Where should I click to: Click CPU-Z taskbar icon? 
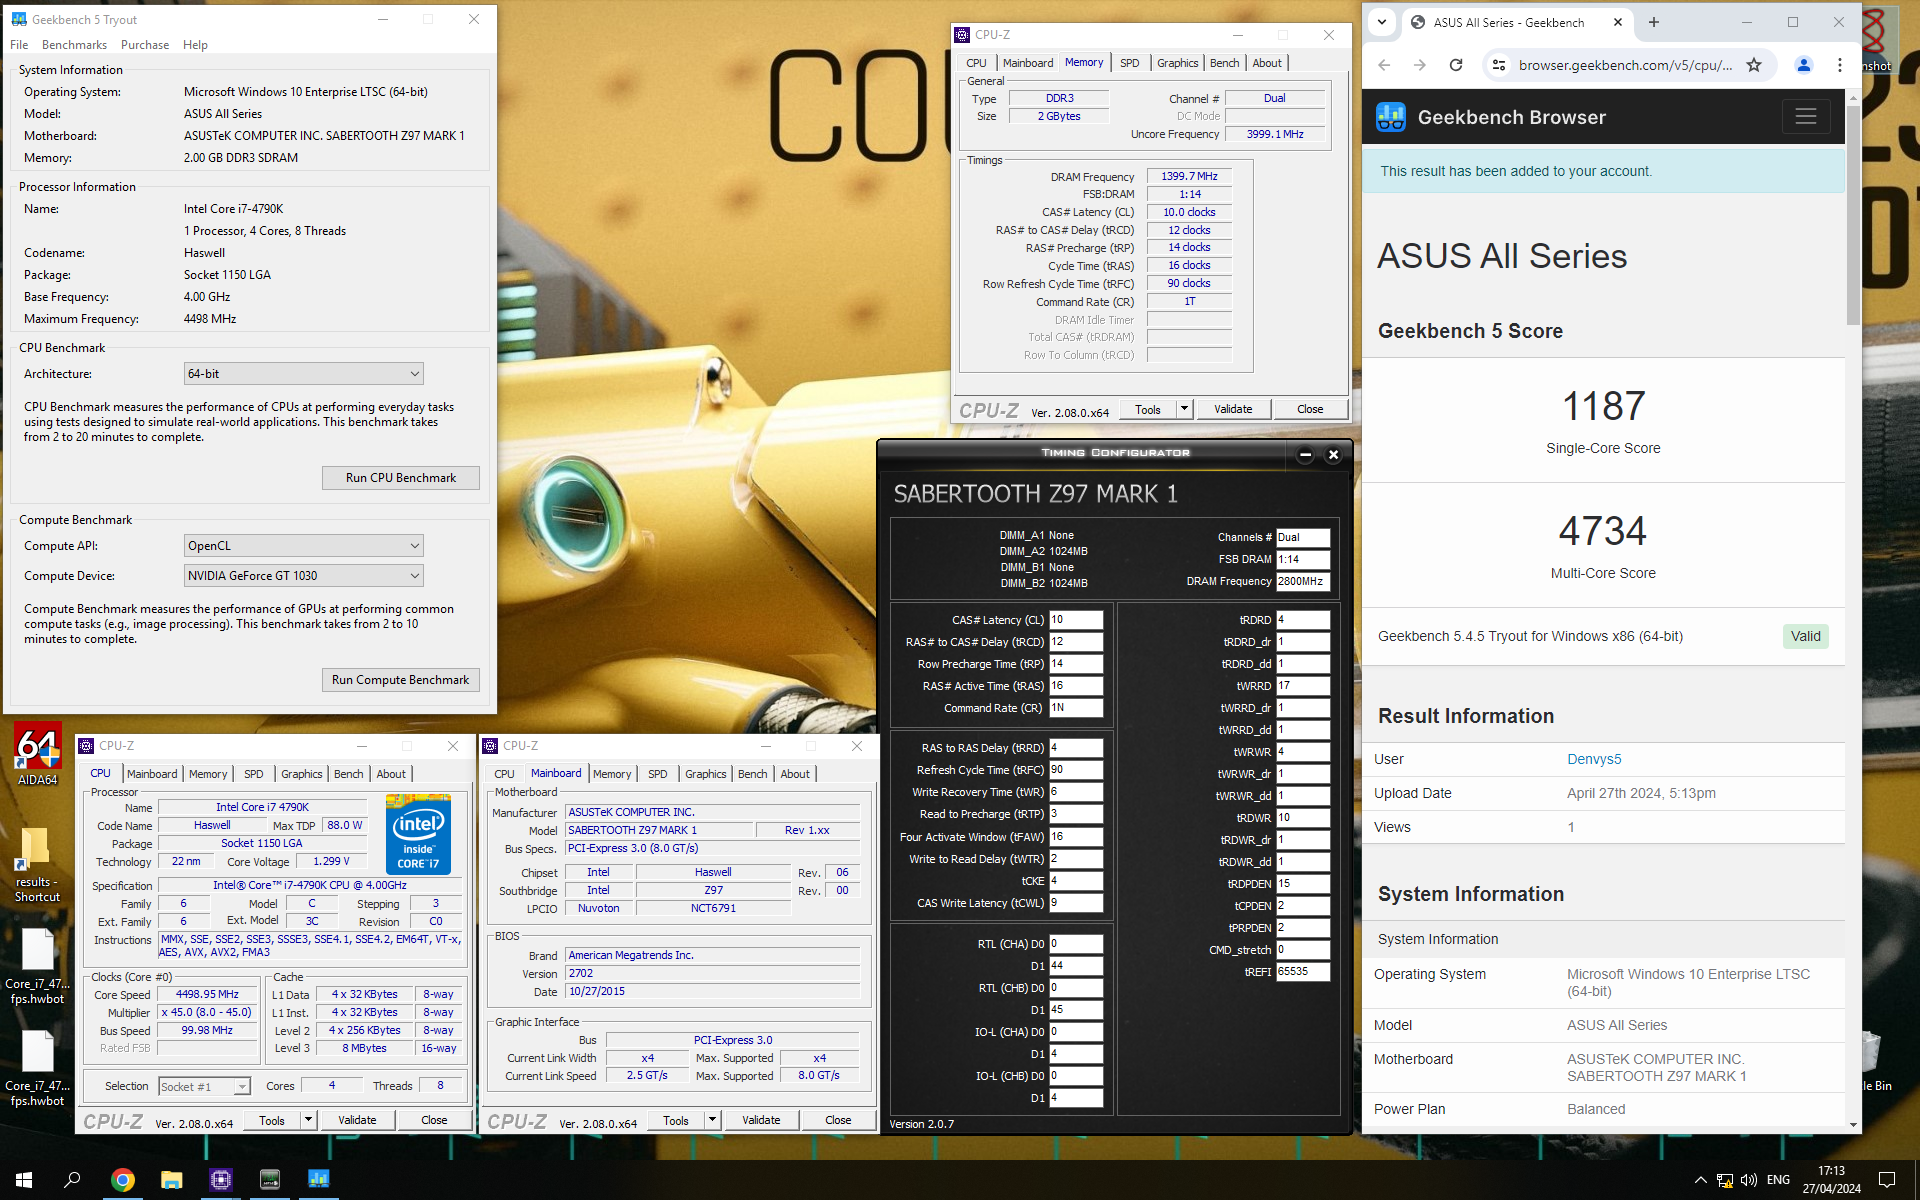click(x=221, y=1180)
